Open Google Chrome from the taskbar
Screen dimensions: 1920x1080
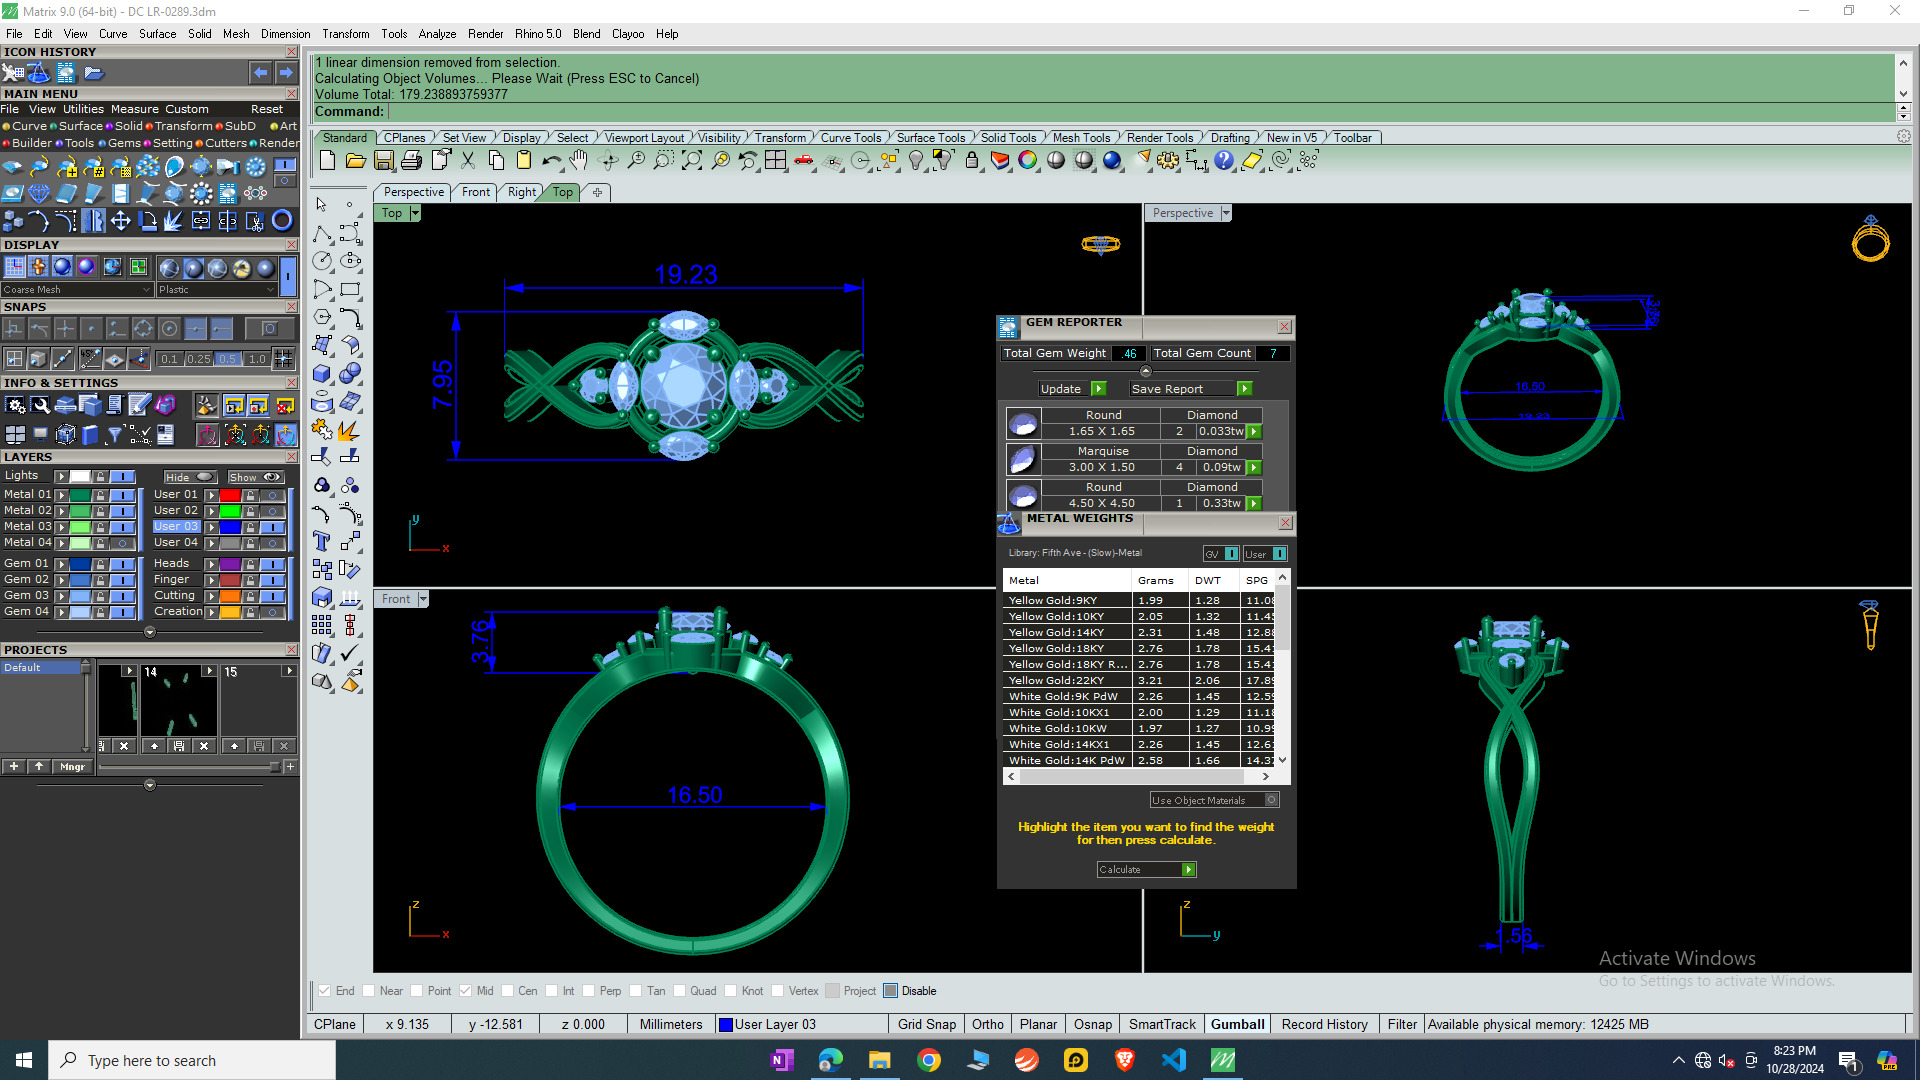click(929, 1060)
